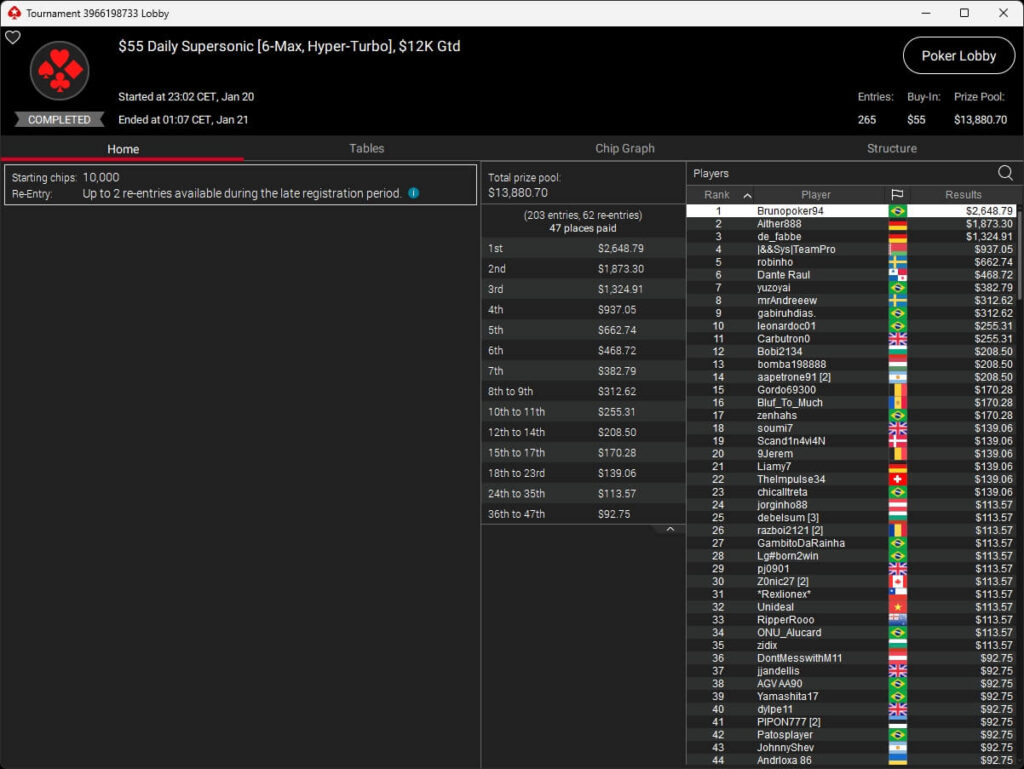
Task: Open the player search magnifier
Action: tap(1004, 173)
